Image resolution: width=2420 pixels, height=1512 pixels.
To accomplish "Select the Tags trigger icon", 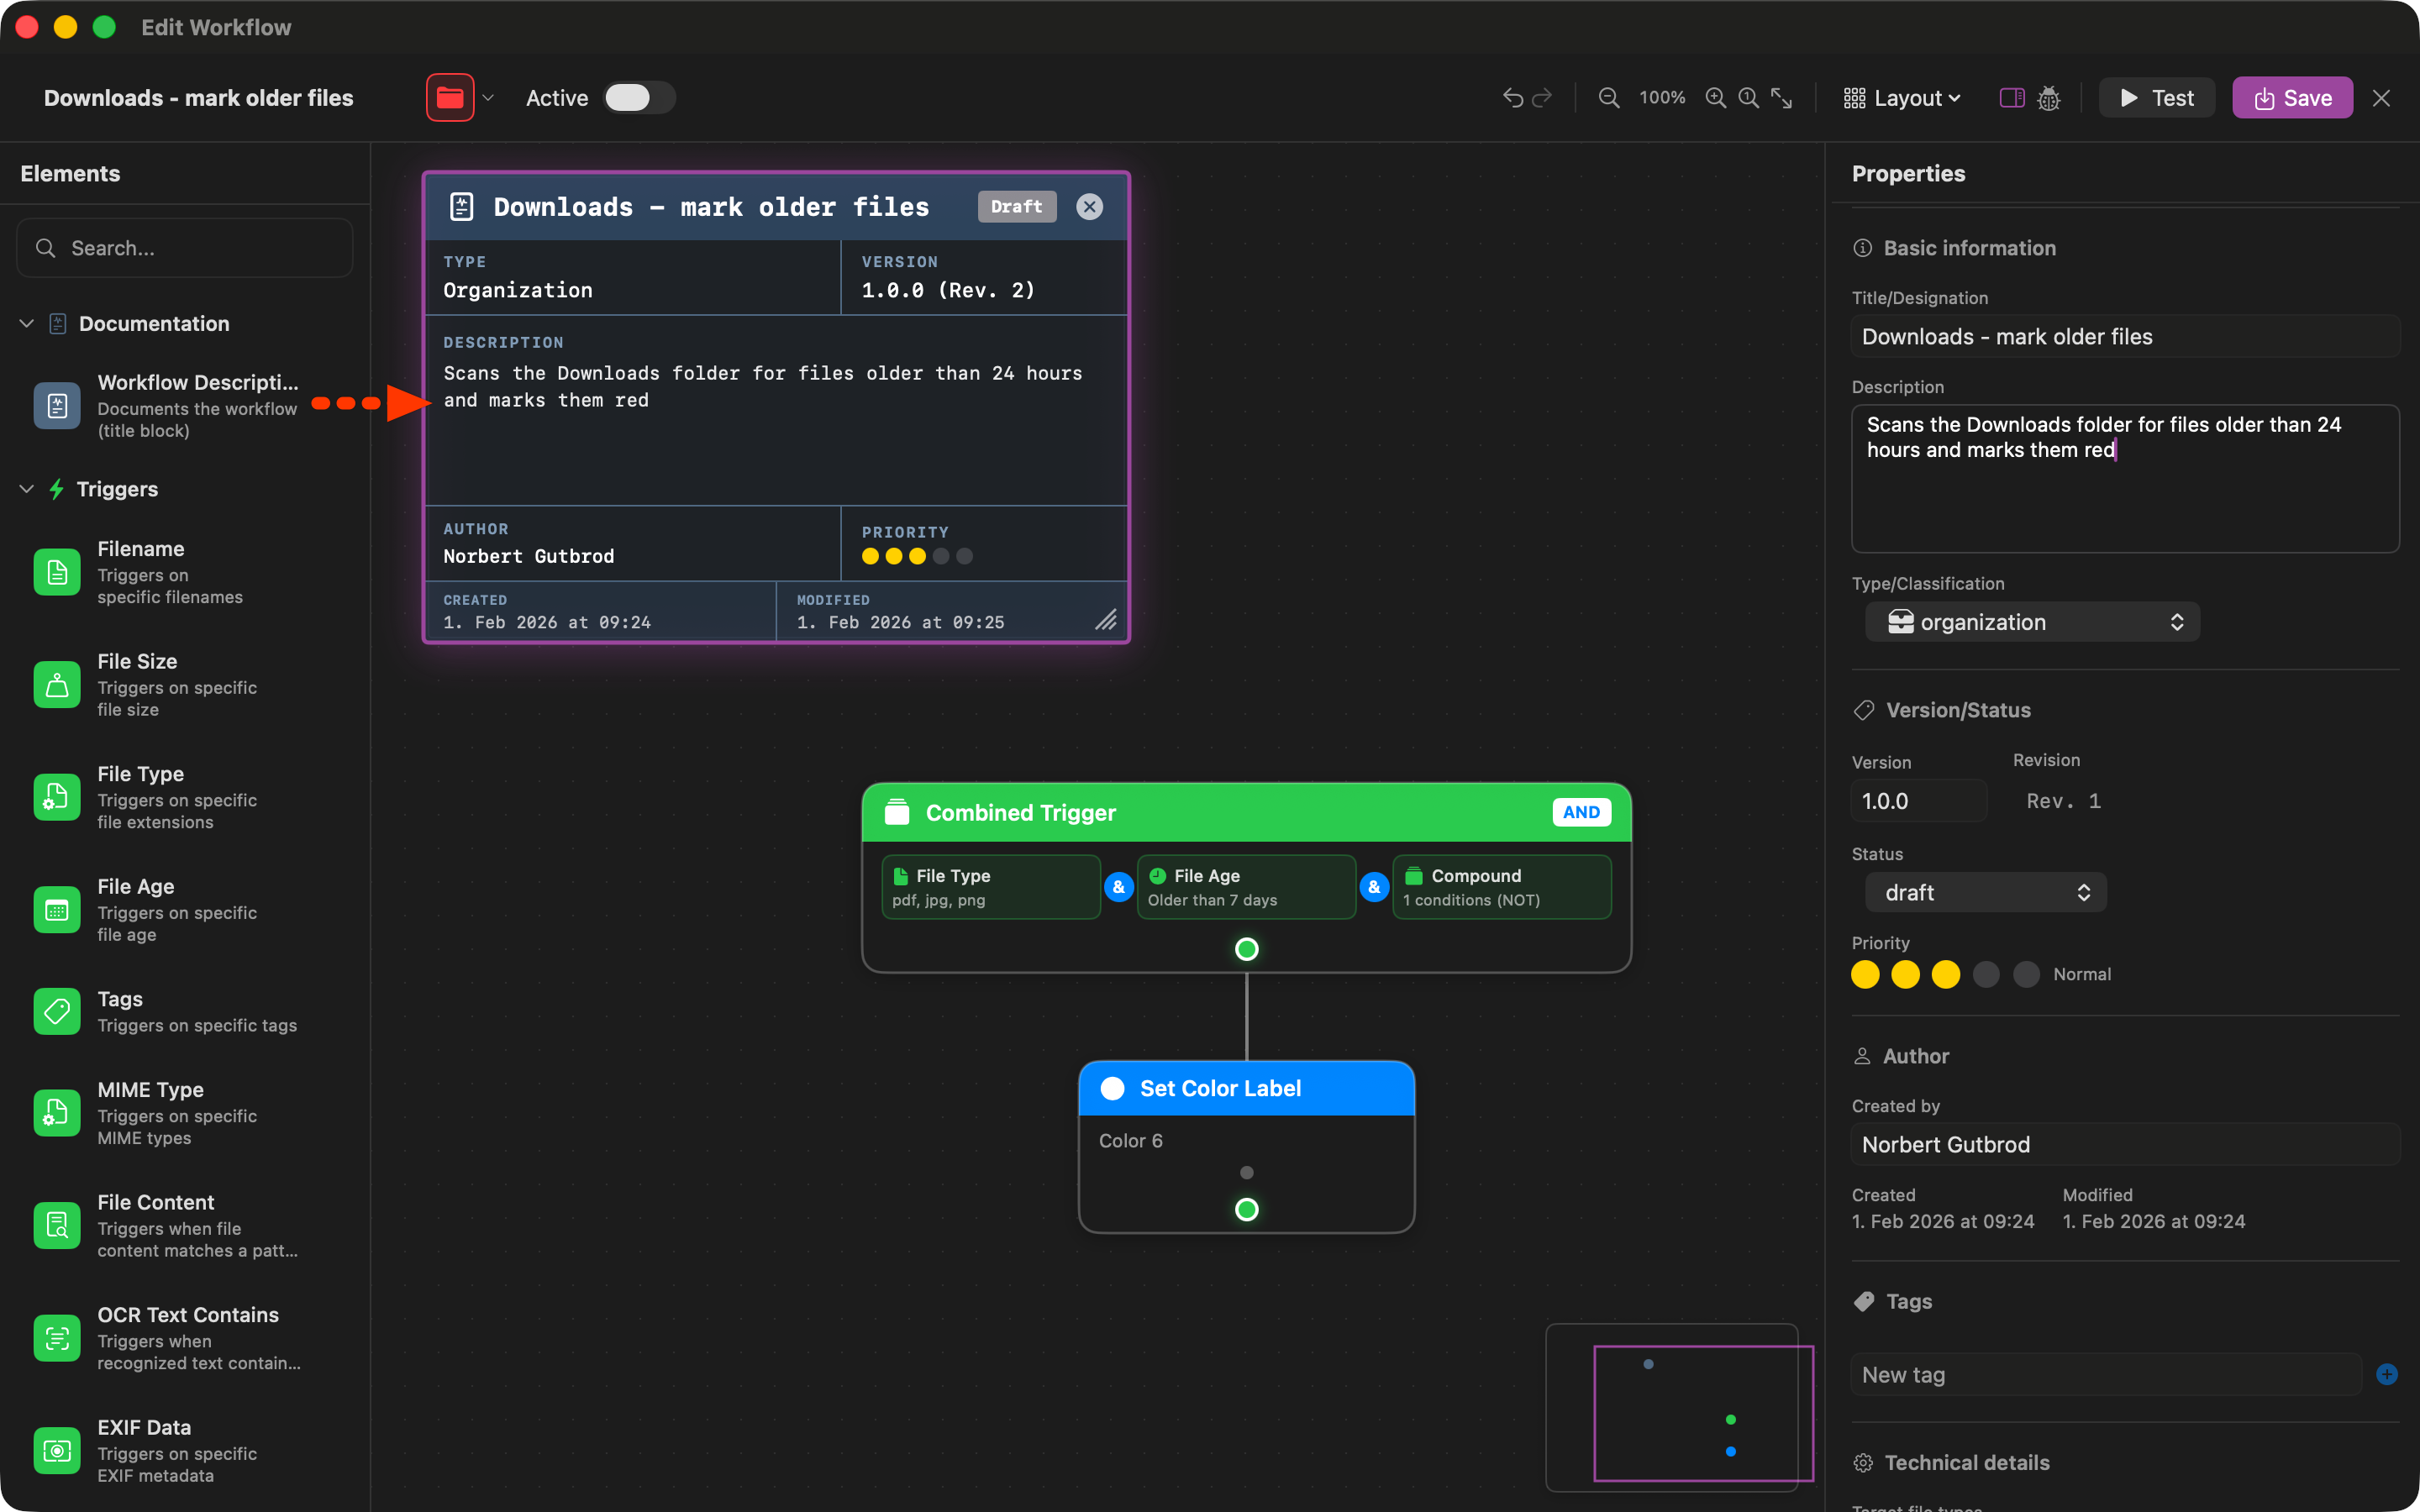I will pyautogui.click(x=57, y=1011).
